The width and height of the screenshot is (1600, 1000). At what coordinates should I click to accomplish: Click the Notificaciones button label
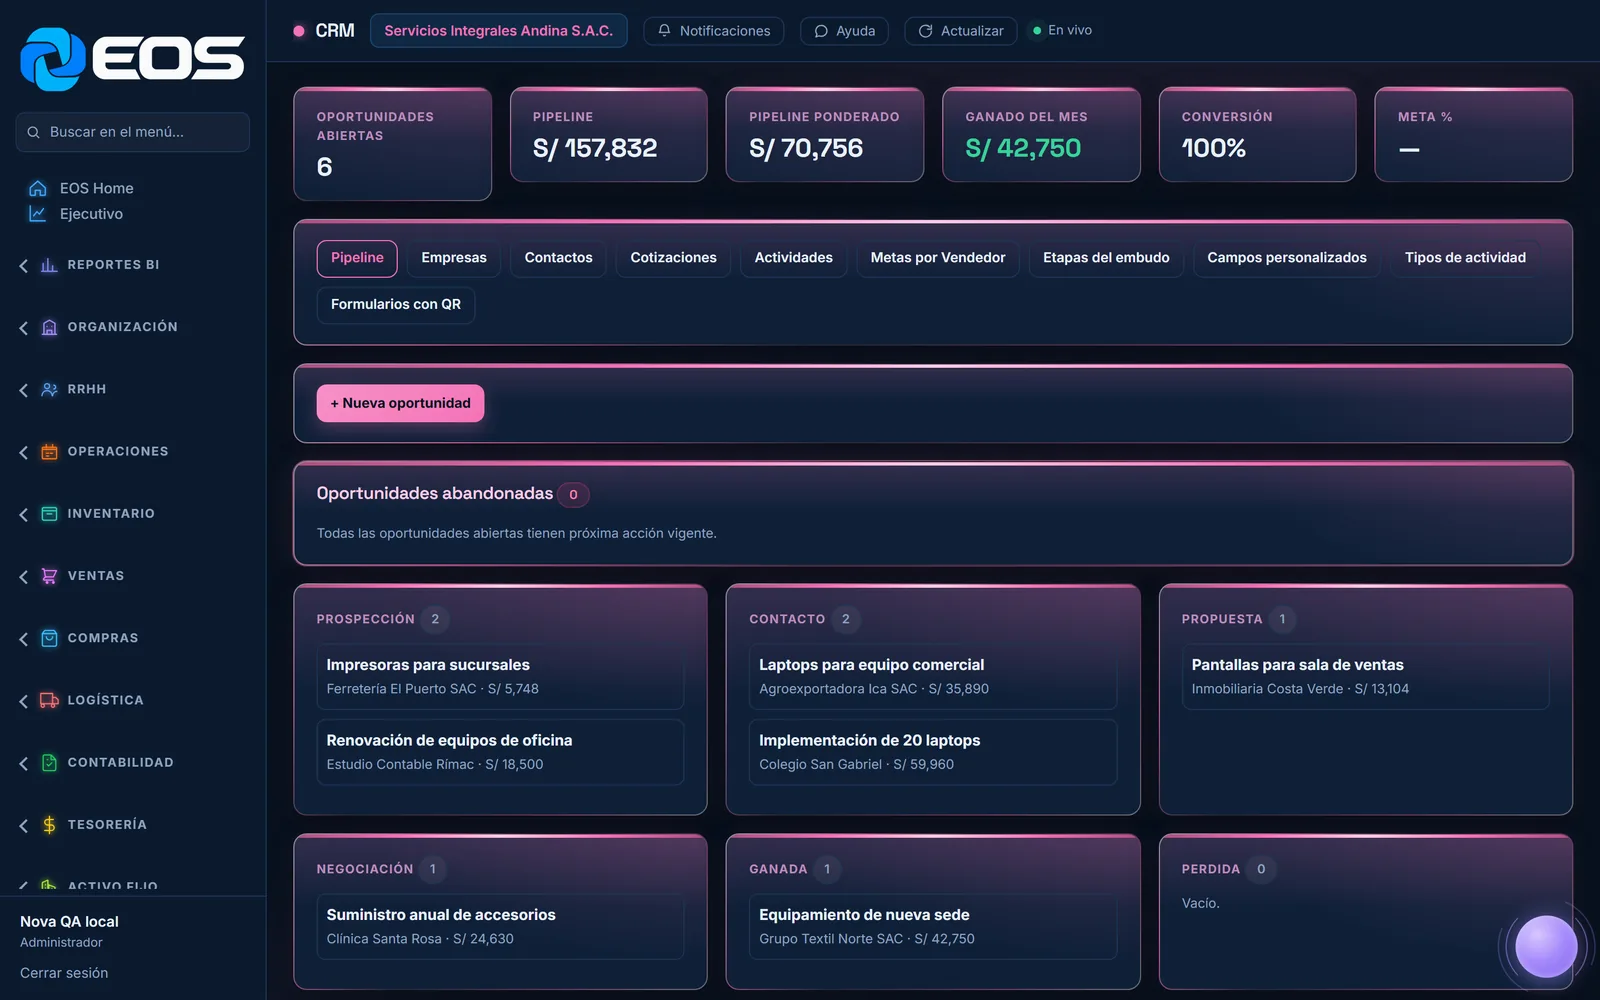tap(725, 31)
